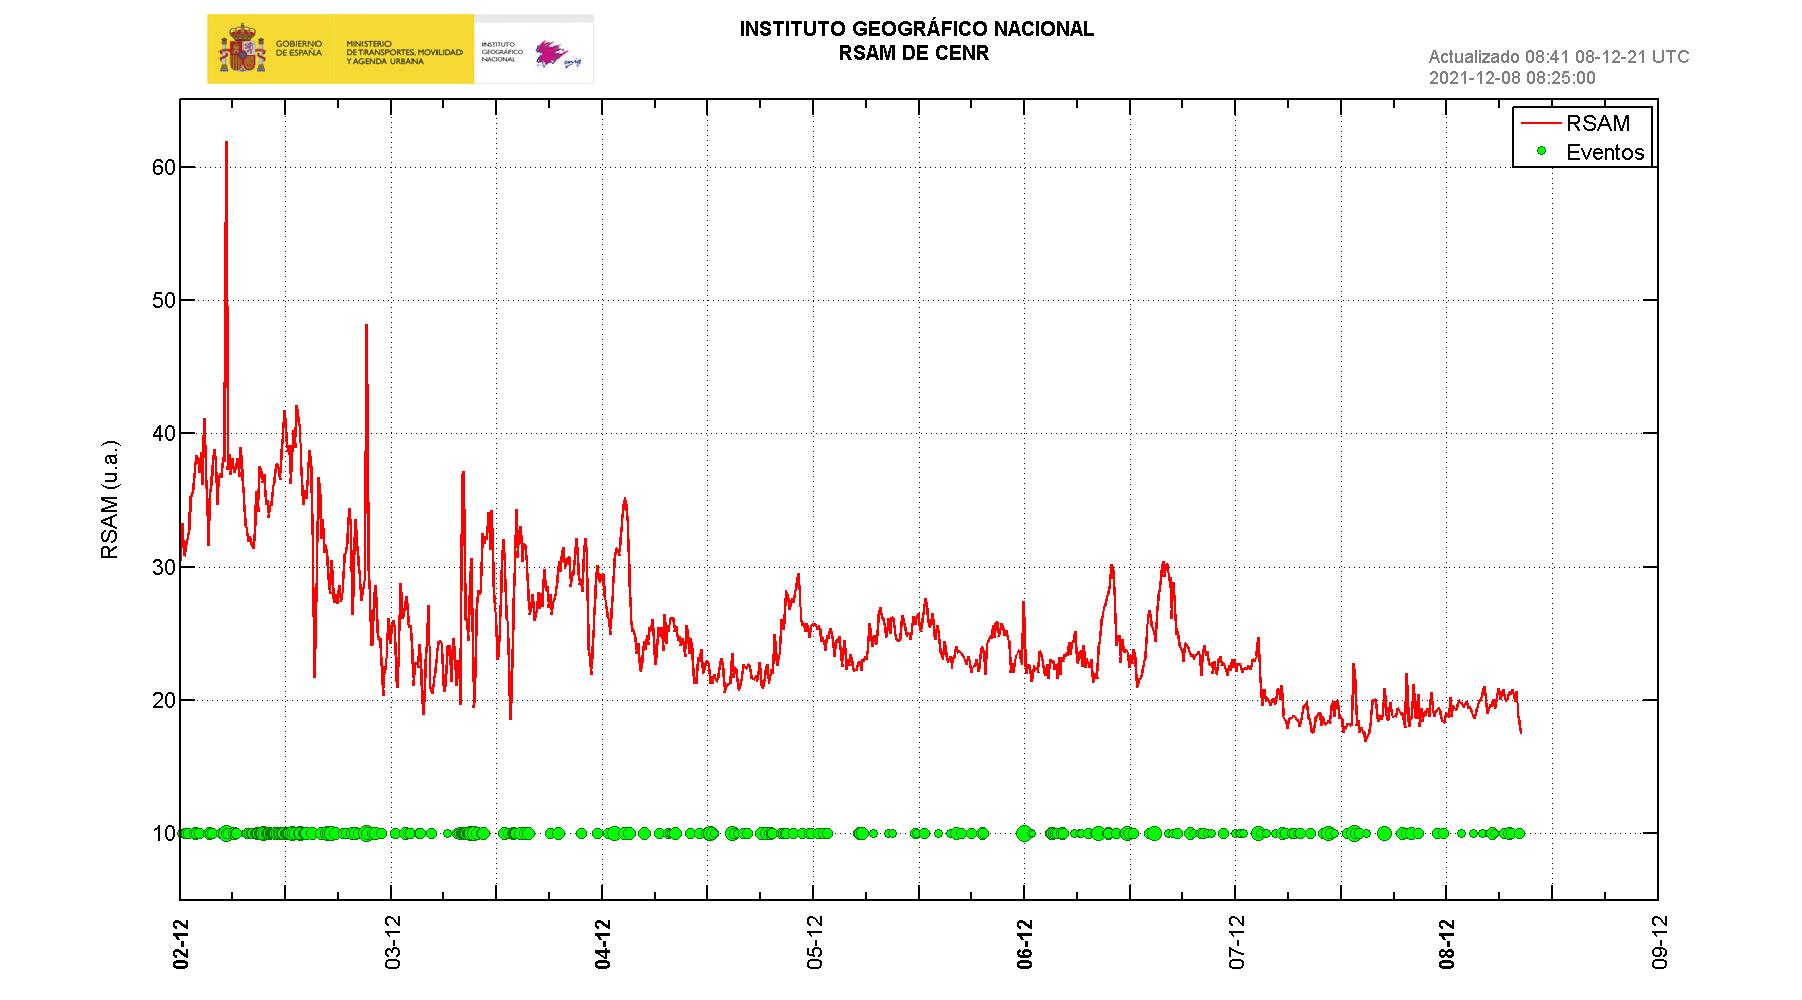
Task: Click the 02-12 date tick label
Action: pyautogui.click(x=181, y=942)
